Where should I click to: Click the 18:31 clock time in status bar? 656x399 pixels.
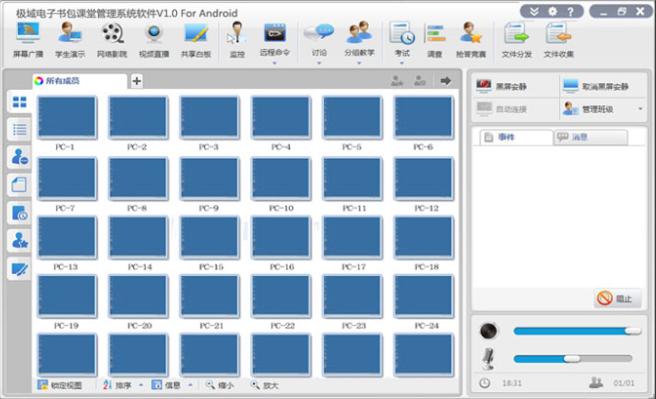click(x=512, y=383)
